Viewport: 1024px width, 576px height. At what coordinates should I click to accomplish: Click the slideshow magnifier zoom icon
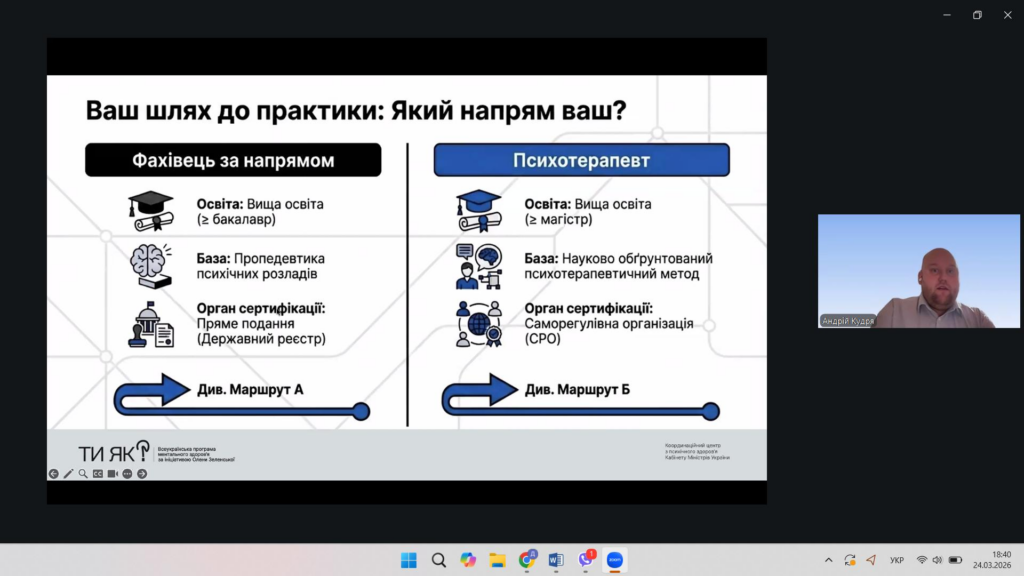pos(83,474)
